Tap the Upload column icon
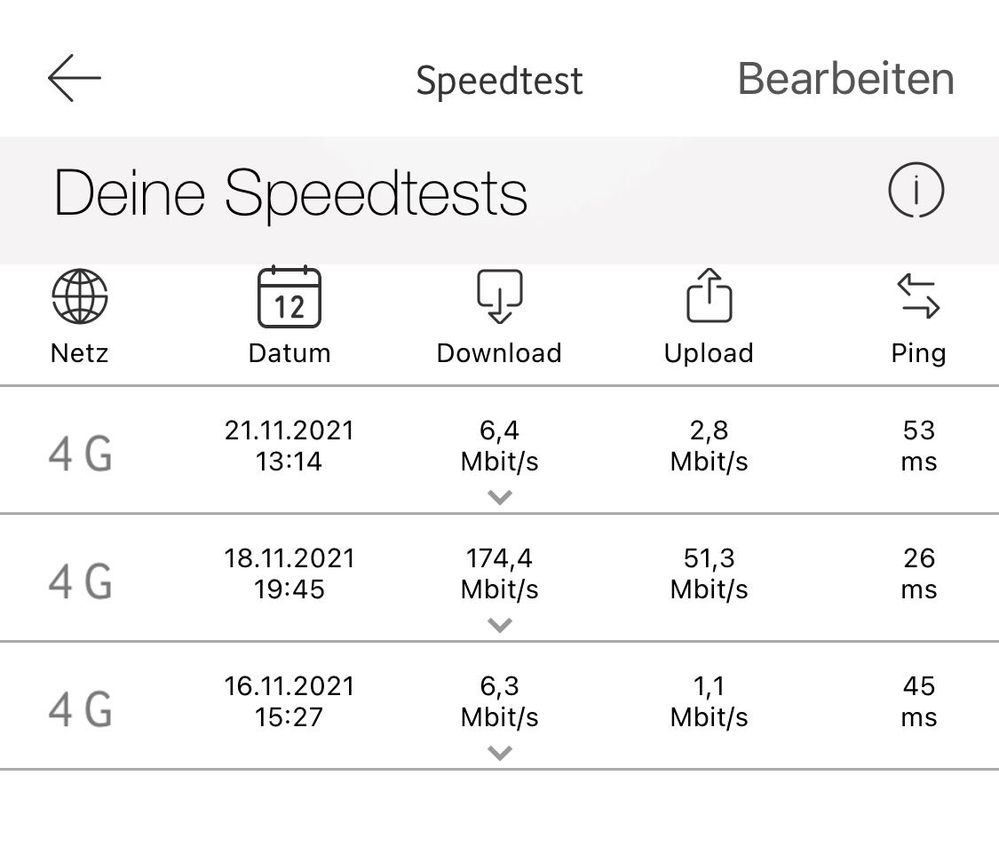Viewport: 999px width, 845px height. (709, 296)
